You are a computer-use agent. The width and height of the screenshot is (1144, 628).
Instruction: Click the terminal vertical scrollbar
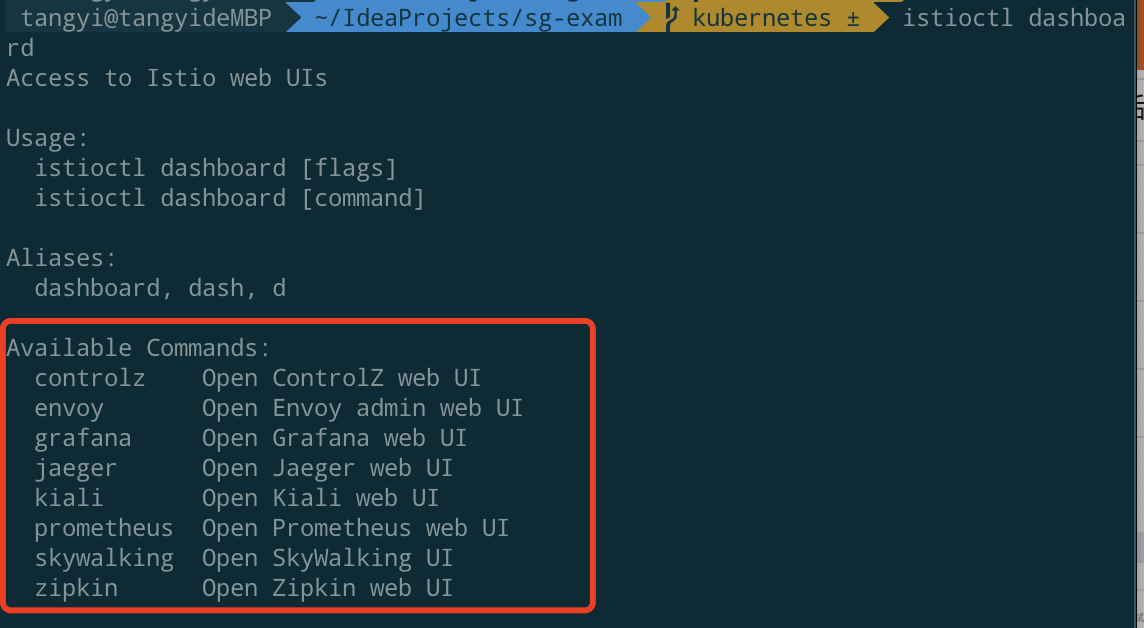(1140, 314)
